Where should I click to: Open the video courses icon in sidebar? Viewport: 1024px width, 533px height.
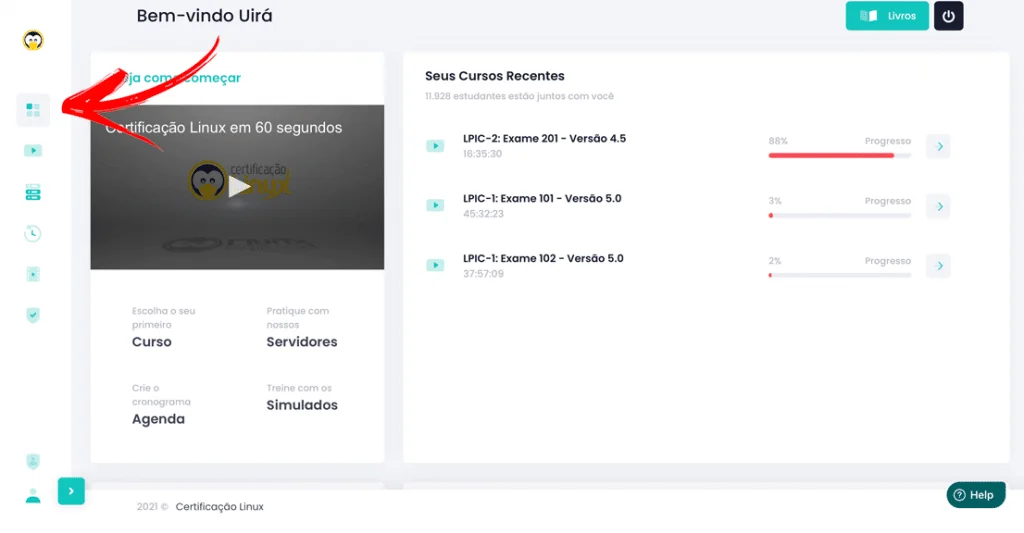click(x=33, y=151)
